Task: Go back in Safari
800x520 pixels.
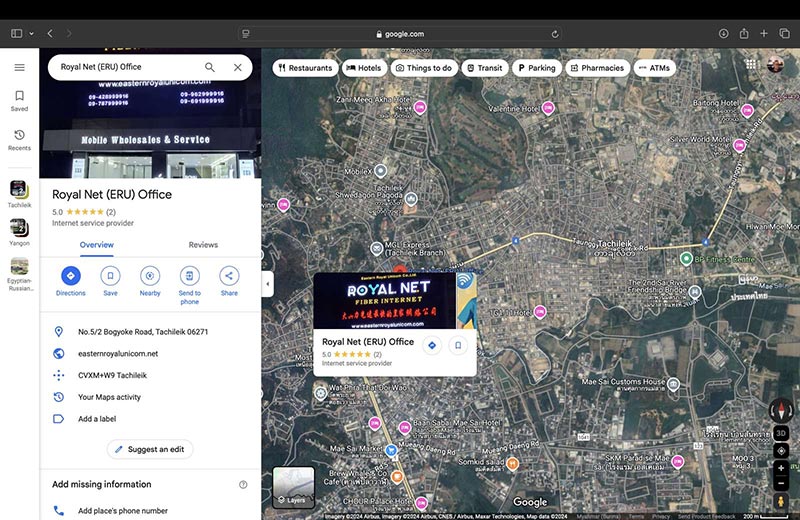Action: pyautogui.click(x=50, y=34)
